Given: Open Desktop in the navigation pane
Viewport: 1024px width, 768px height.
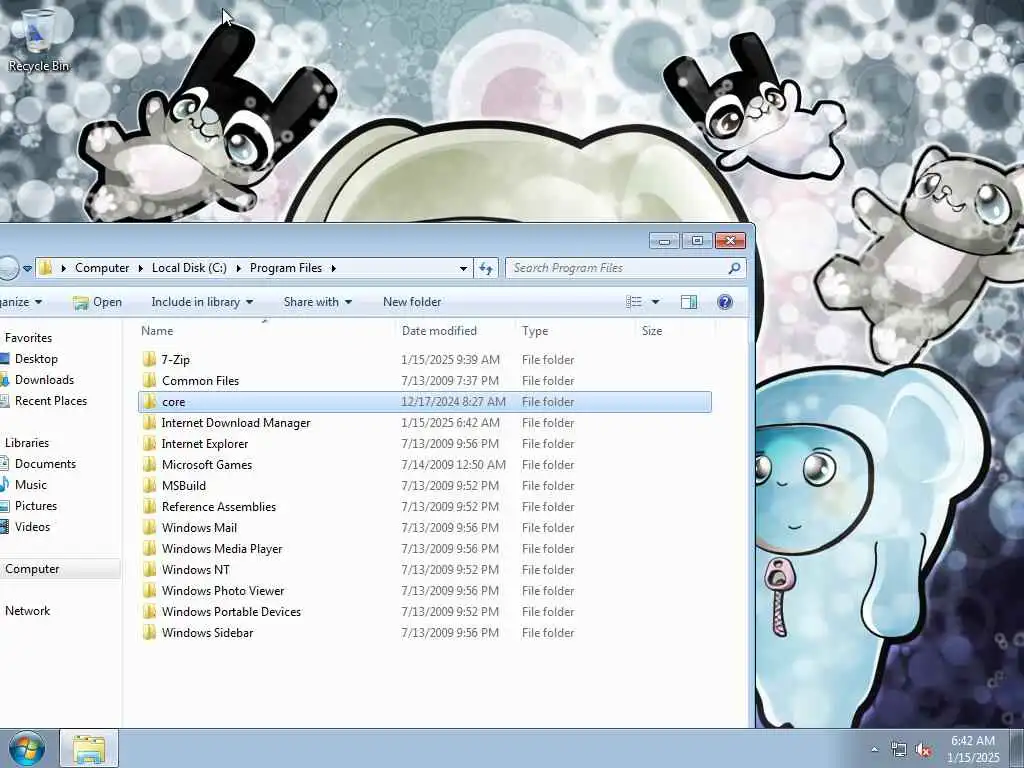Looking at the screenshot, I should coord(36,359).
